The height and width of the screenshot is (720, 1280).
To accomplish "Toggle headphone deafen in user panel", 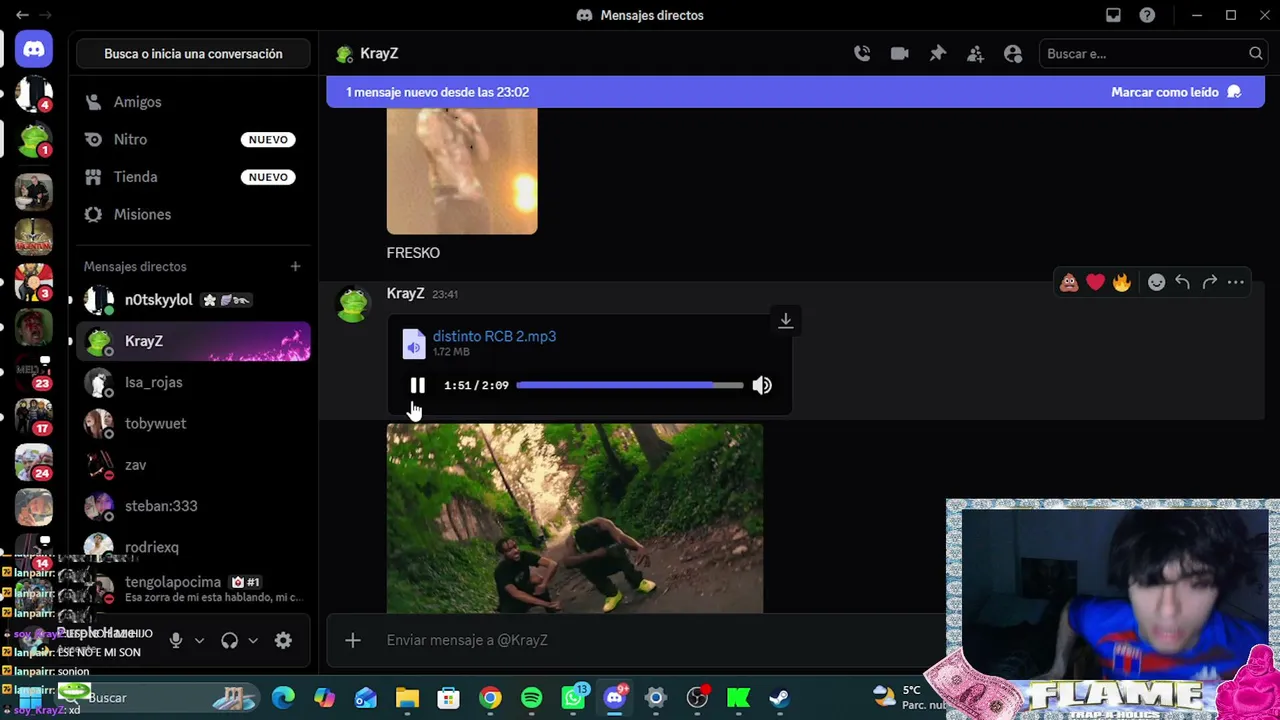I will pyautogui.click(x=230, y=640).
